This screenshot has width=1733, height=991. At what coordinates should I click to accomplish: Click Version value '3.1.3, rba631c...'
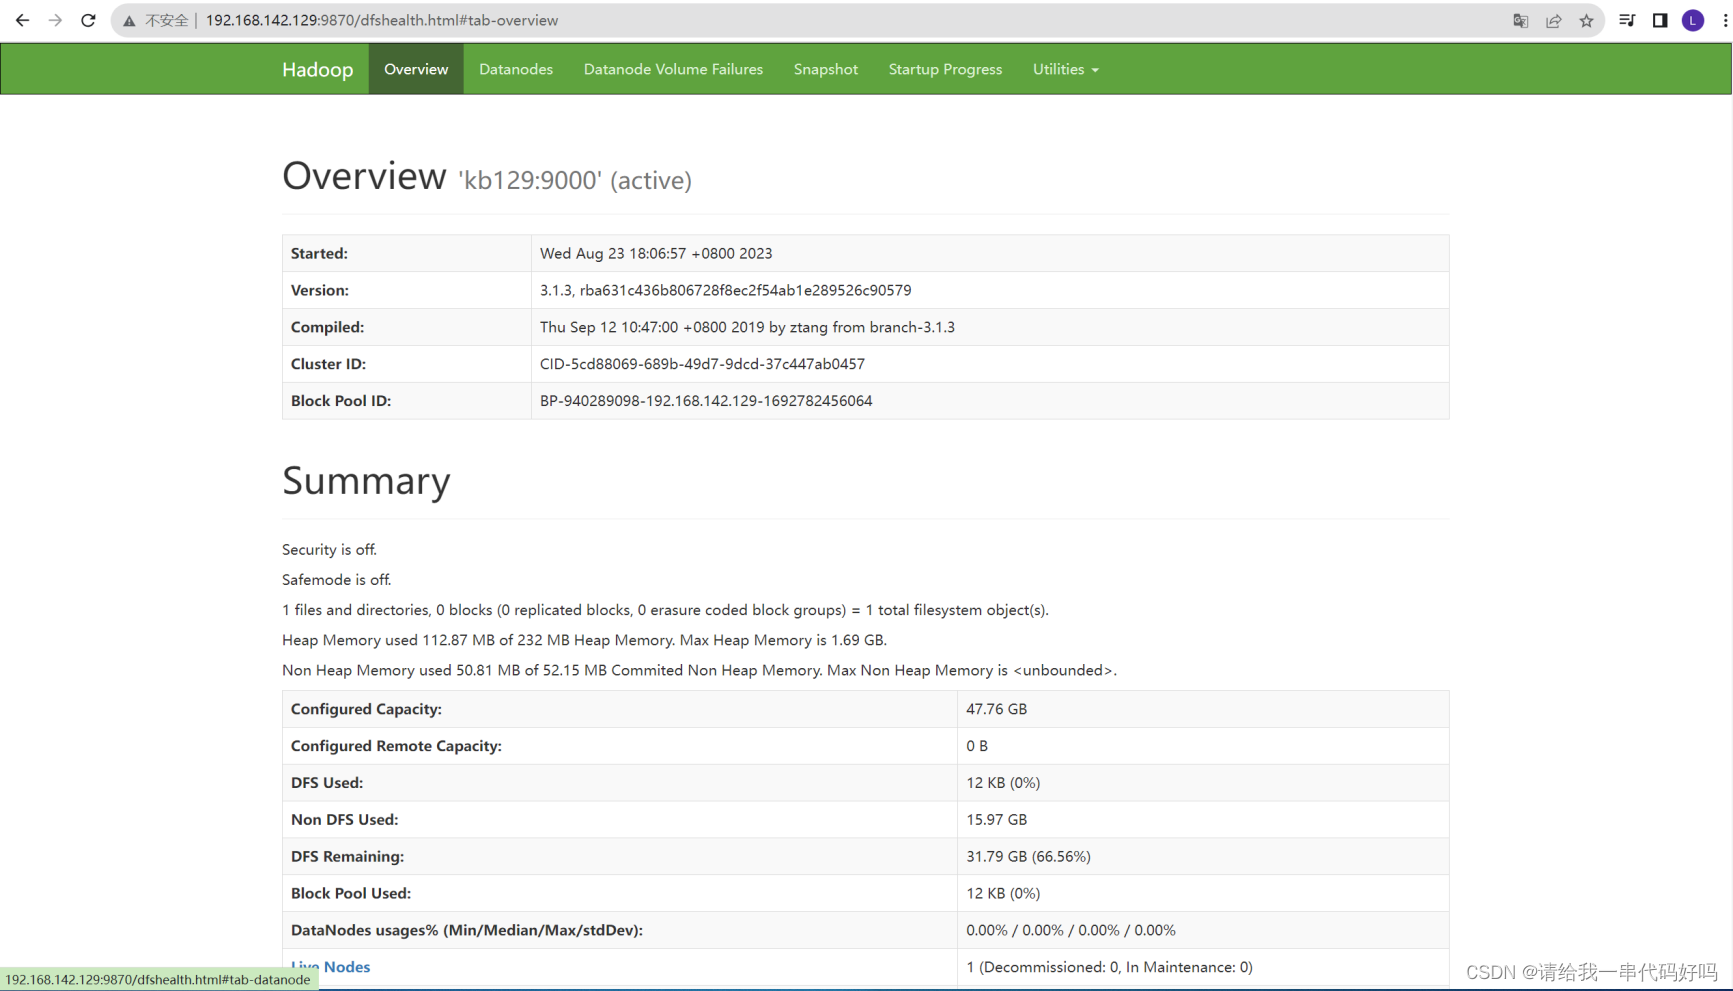pos(725,291)
